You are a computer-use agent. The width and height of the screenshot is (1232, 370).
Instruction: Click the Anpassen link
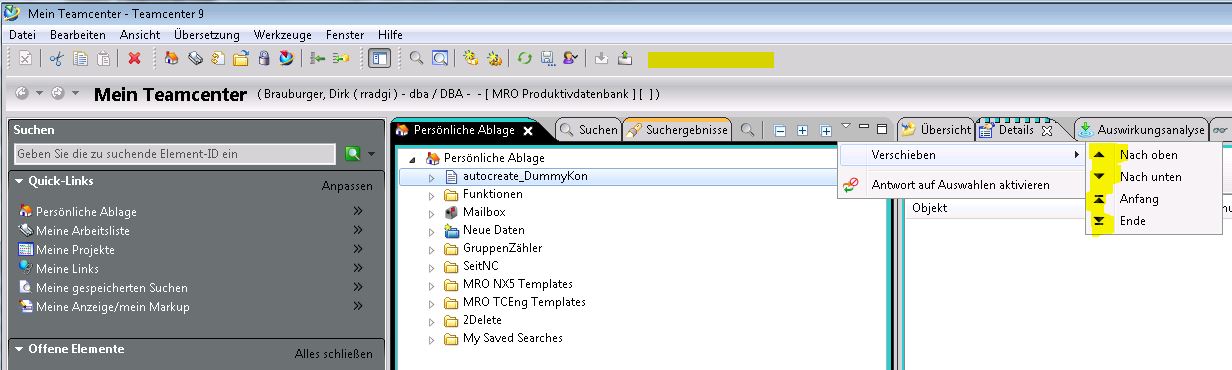click(x=347, y=186)
